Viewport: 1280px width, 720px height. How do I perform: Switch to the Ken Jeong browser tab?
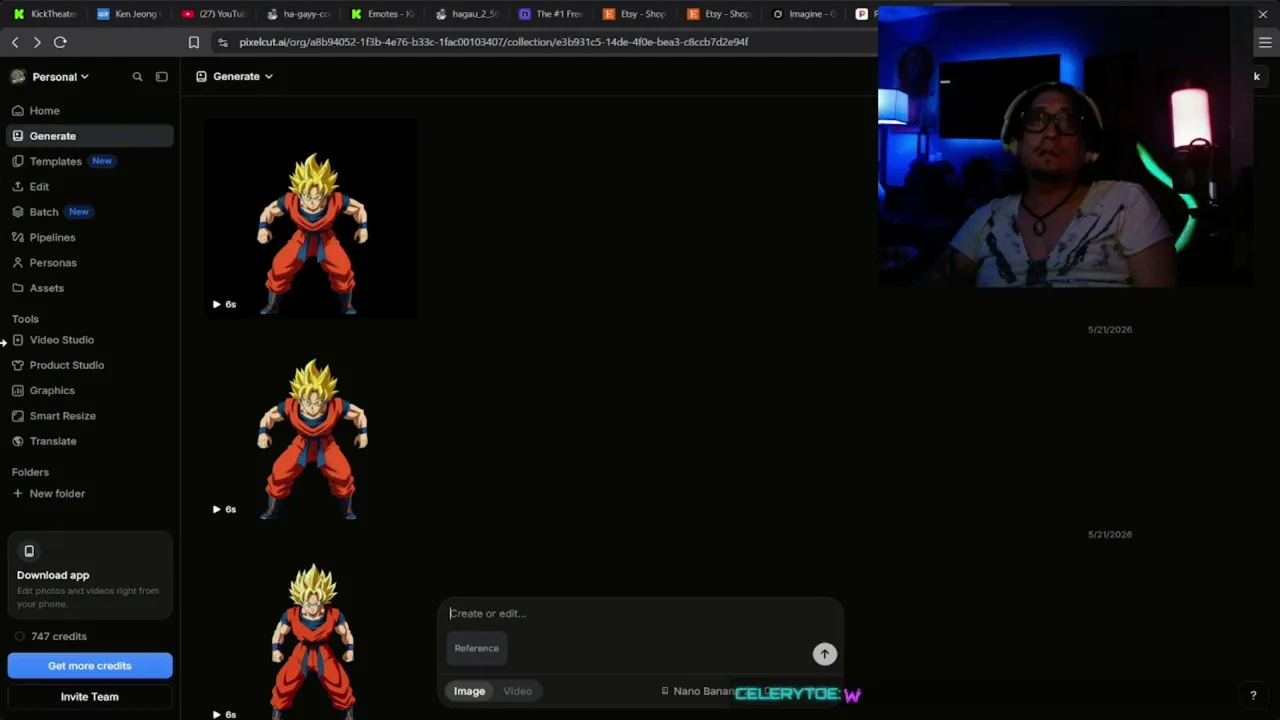click(129, 14)
